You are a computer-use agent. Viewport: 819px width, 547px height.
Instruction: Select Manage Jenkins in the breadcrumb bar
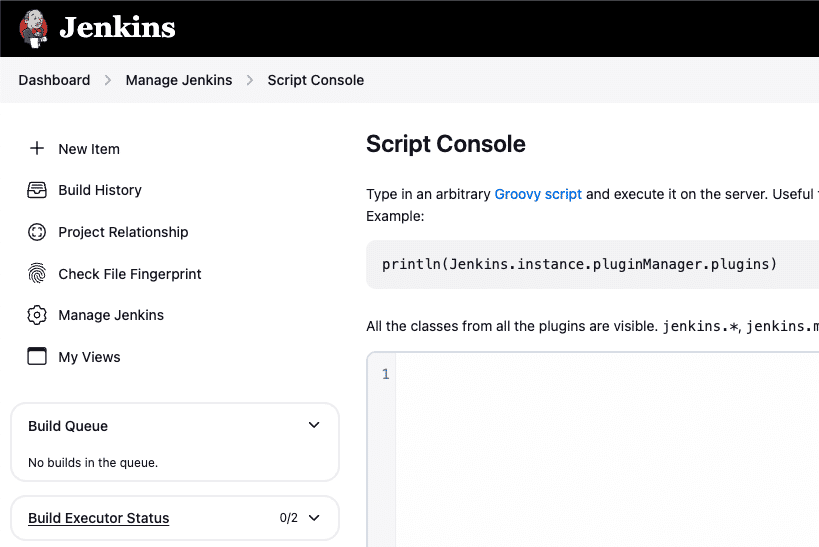(x=179, y=80)
